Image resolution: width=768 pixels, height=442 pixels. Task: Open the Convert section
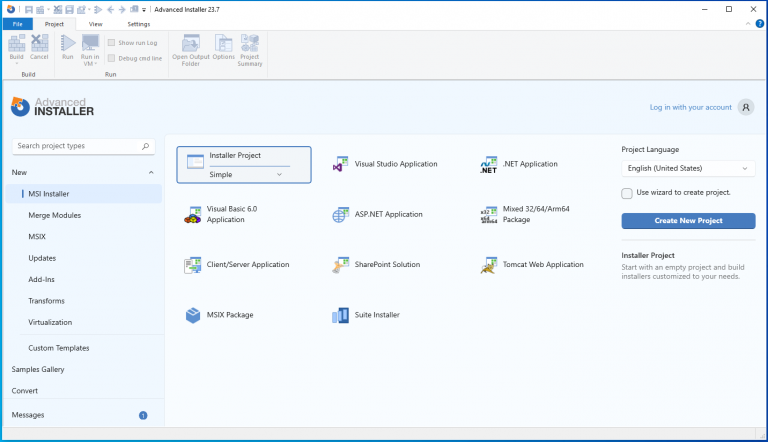pyautogui.click(x=84, y=391)
